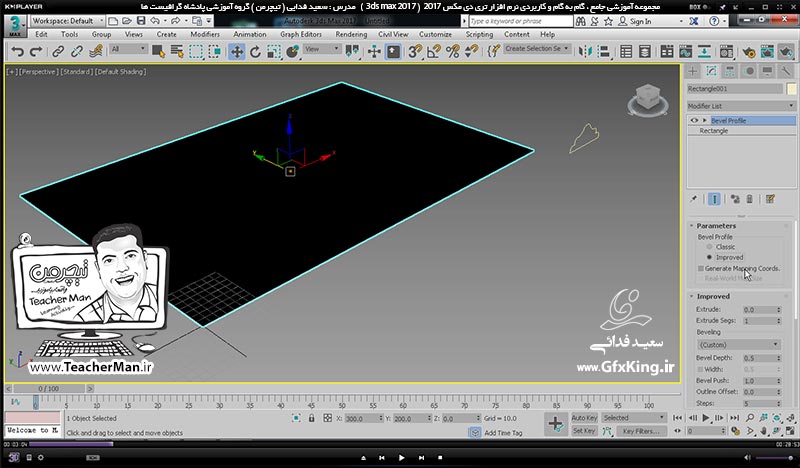Activate the Select and Rotate tool
Screen dimensions: 800x468
click(x=255, y=52)
